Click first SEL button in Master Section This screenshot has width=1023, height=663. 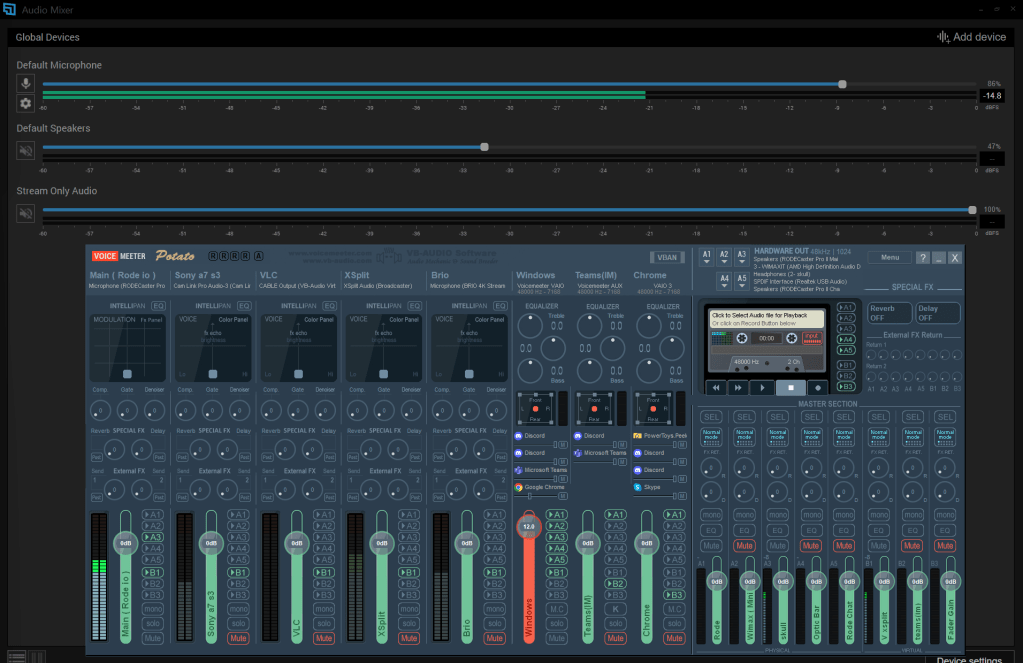[711, 417]
